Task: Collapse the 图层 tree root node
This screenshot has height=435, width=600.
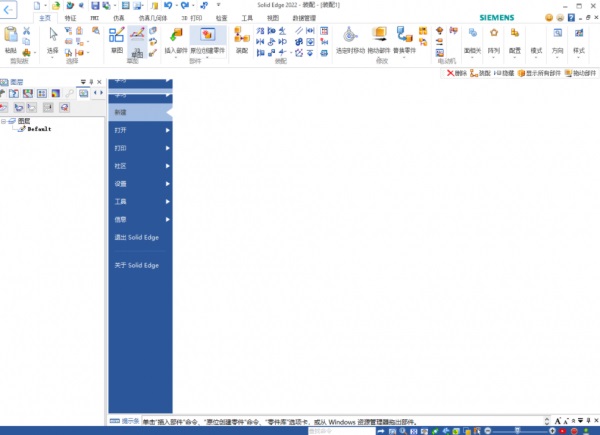Action: click(x=4, y=120)
